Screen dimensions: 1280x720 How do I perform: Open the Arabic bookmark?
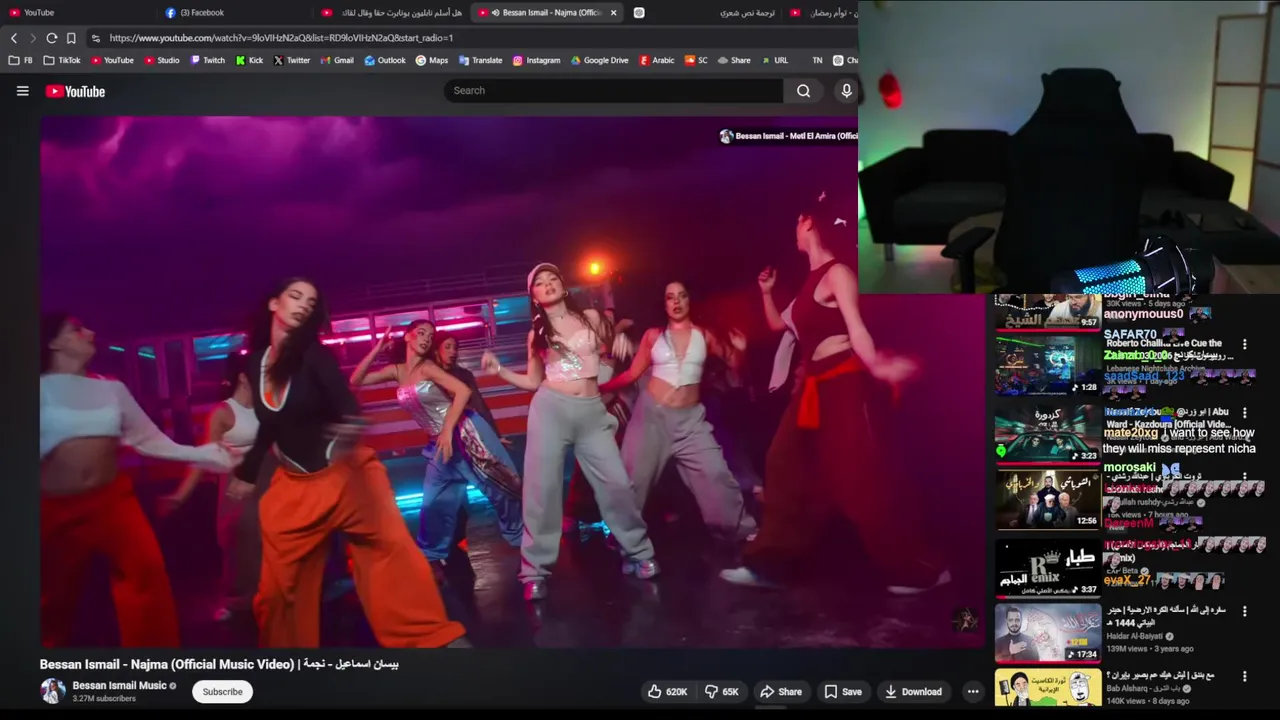click(656, 60)
